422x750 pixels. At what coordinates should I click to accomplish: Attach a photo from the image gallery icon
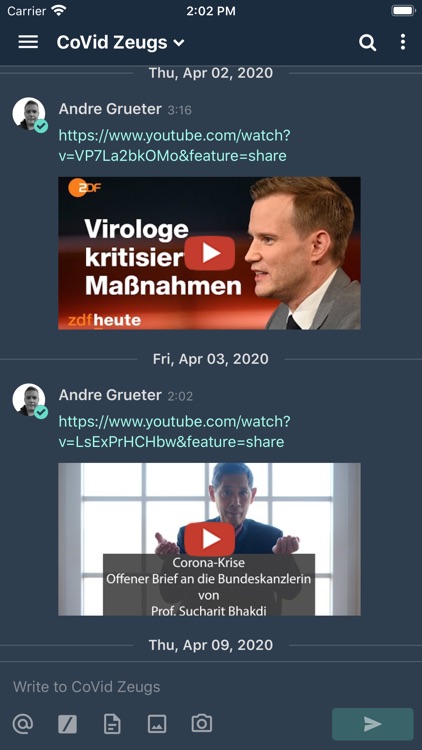pyautogui.click(x=157, y=724)
